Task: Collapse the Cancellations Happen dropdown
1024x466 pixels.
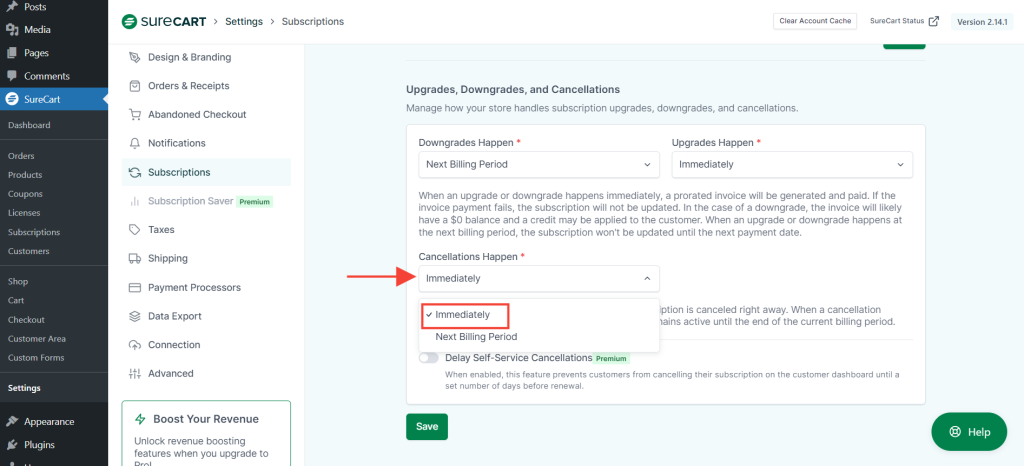Action: pos(538,278)
